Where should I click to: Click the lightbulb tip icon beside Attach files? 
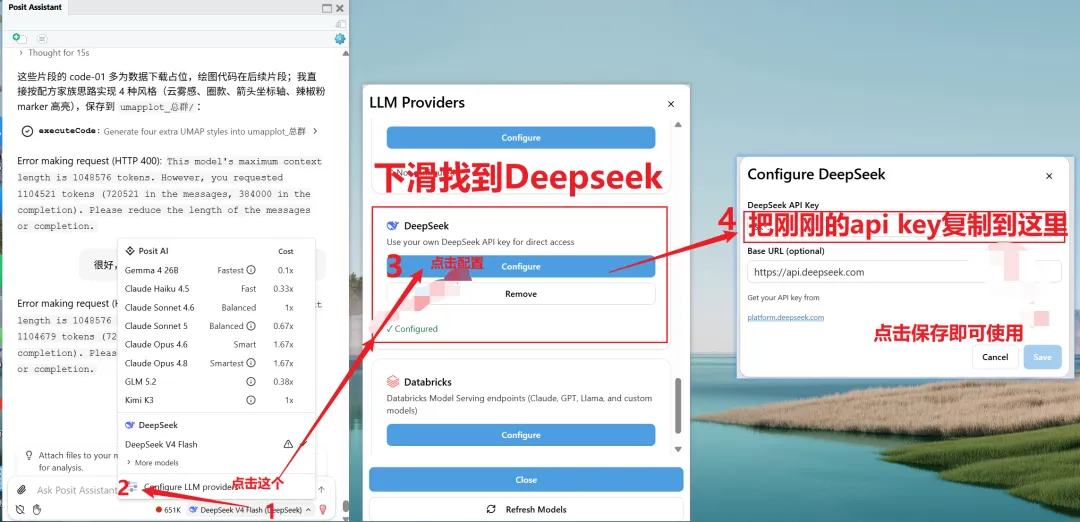tap(29, 455)
